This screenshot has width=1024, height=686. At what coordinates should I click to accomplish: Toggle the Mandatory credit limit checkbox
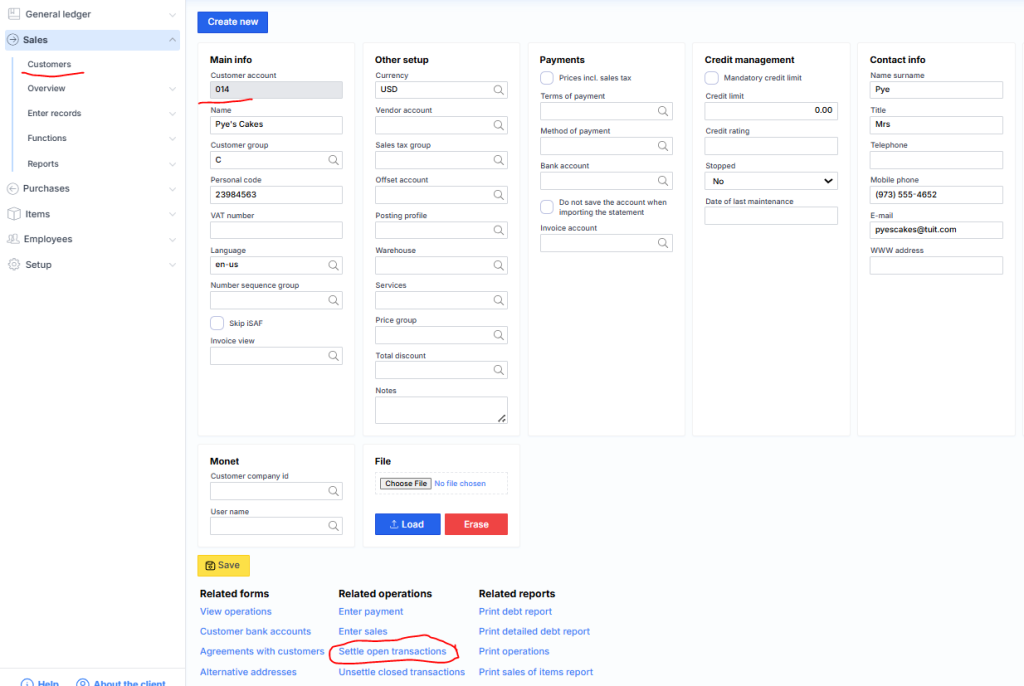pos(712,78)
